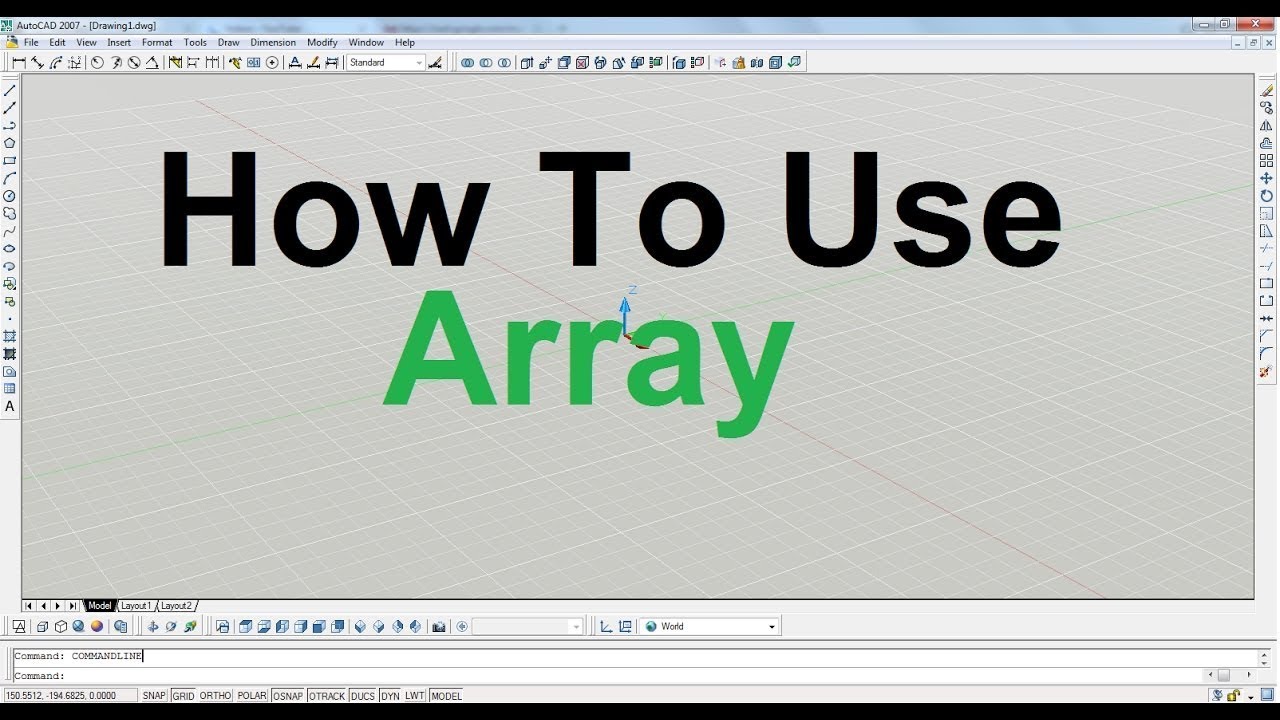Image resolution: width=1280 pixels, height=720 pixels.
Task: Select the Angular dimension tool
Action: tap(152, 62)
